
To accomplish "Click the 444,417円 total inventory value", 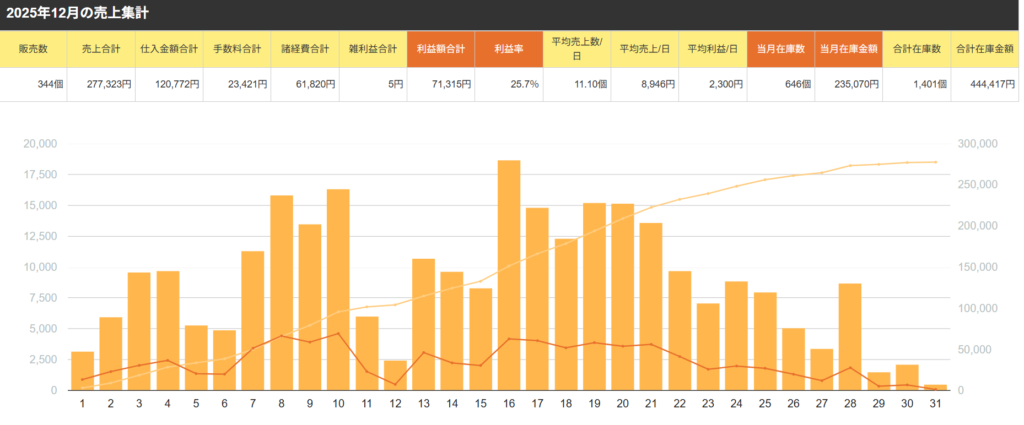I will point(986,84).
